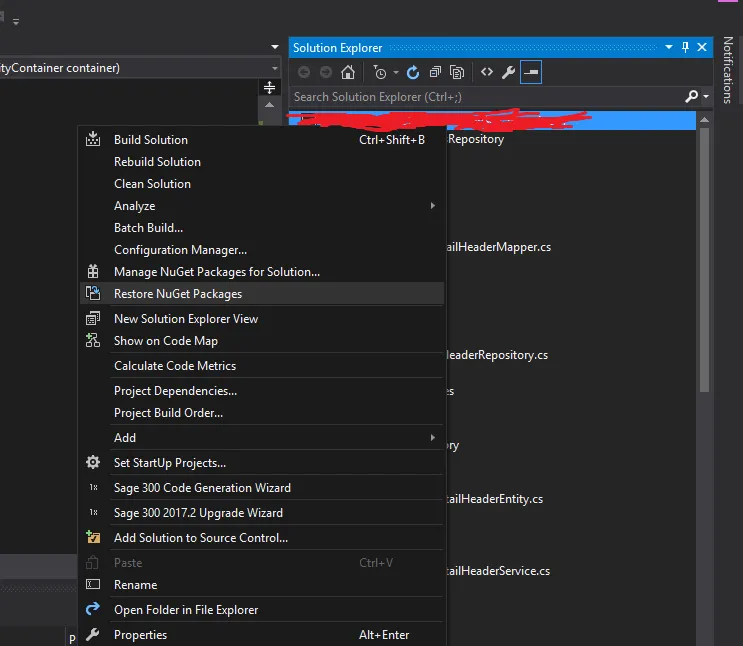Choose Add Solution to Source Control
Image resolution: width=743 pixels, height=646 pixels.
point(262,538)
